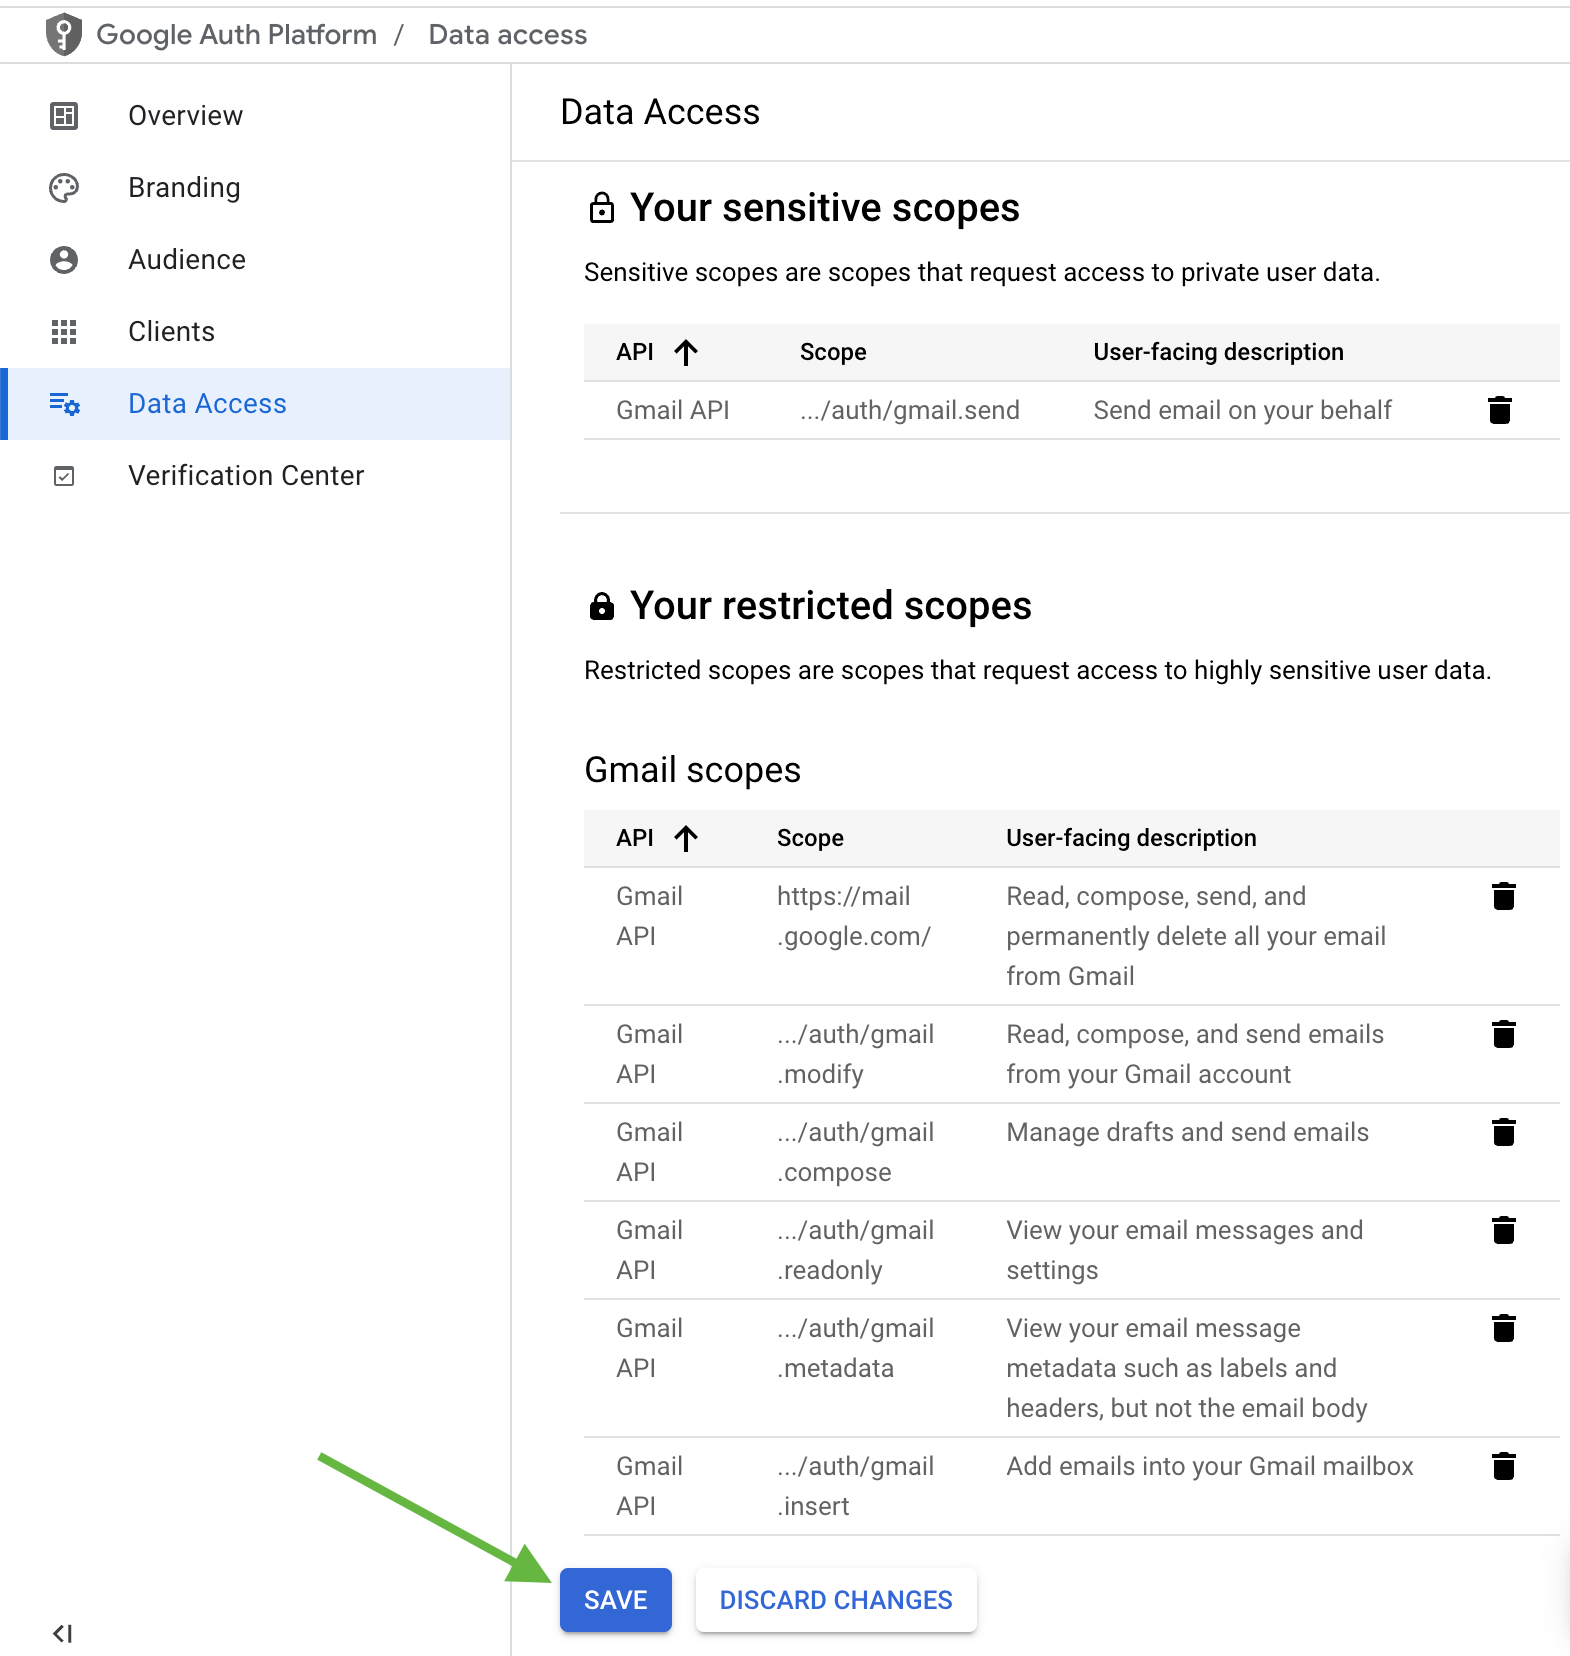The width and height of the screenshot is (1570, 1656).
Task: Click the Audience person icon
Action: [64, 260]
